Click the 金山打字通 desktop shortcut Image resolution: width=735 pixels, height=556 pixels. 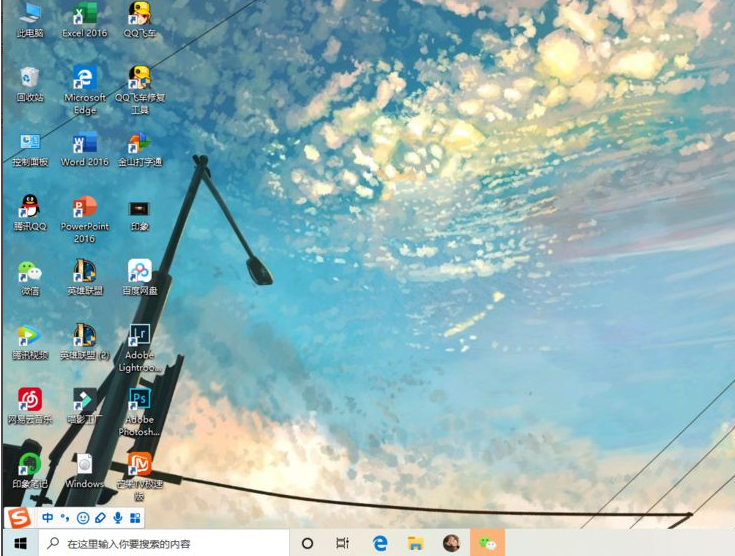click(139, 143)
